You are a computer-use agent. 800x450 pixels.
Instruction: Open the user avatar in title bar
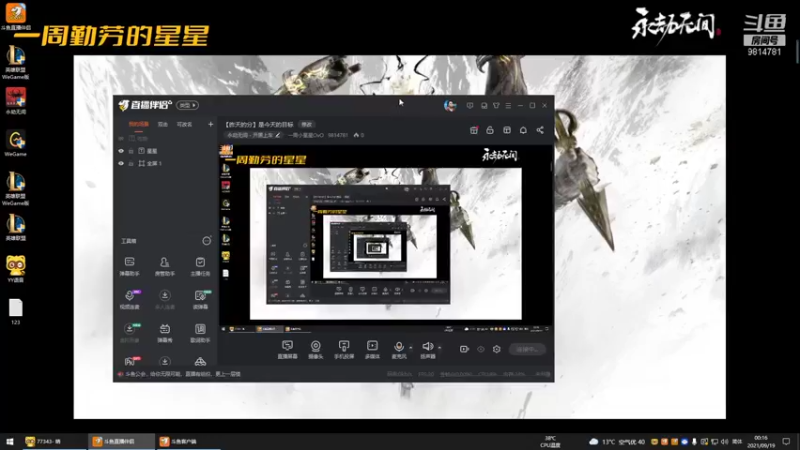point(449,105)
